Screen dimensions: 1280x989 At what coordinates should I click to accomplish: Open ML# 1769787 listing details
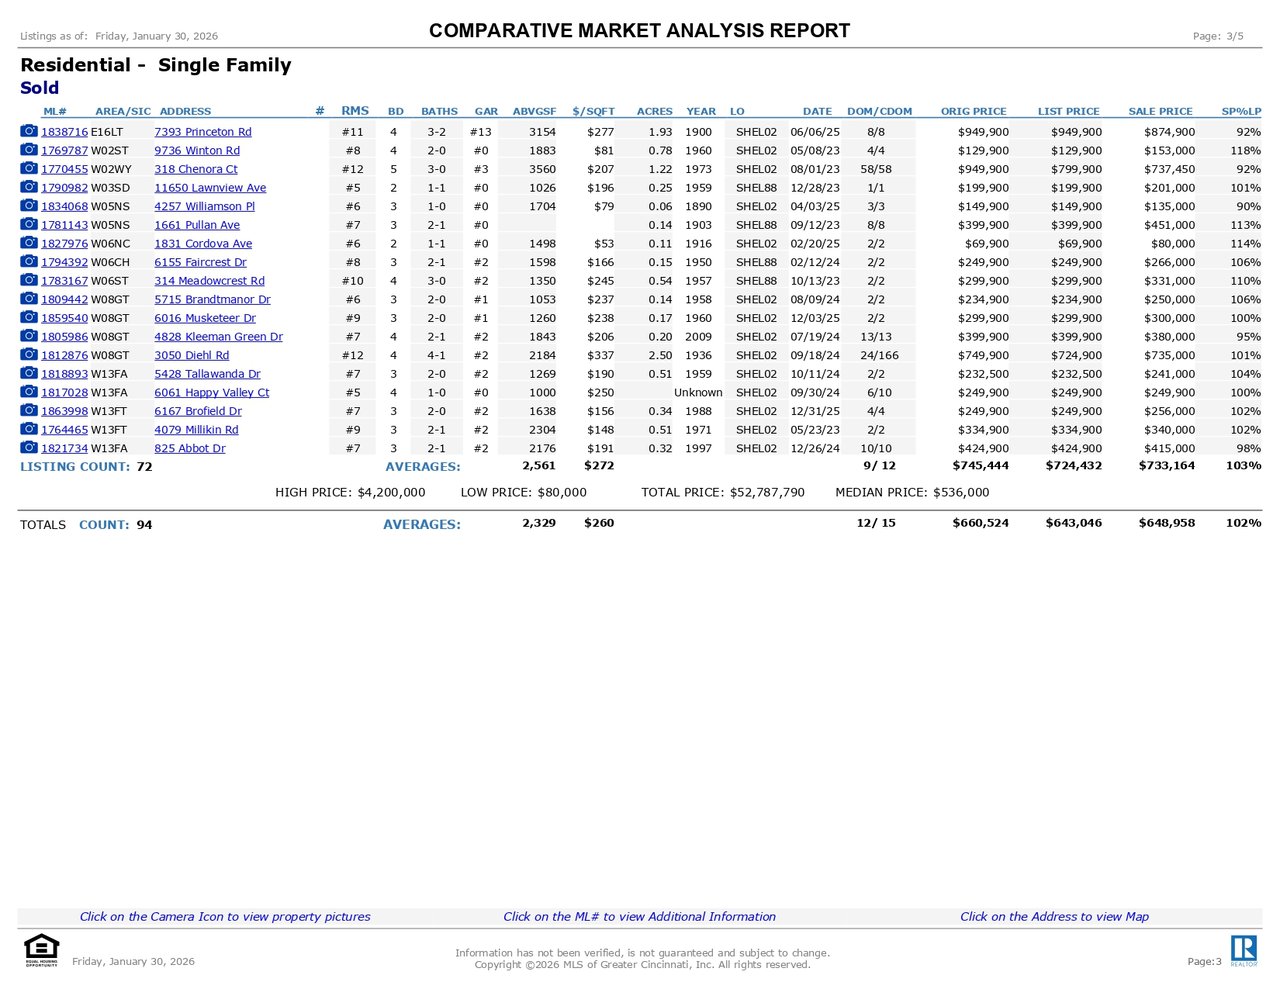pos(64,151)
